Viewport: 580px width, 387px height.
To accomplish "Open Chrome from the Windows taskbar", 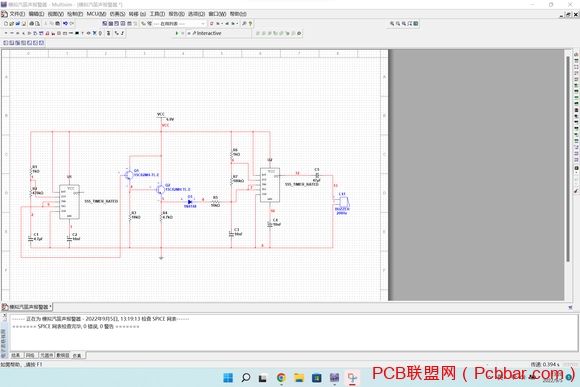I will [x=281, y=377].
